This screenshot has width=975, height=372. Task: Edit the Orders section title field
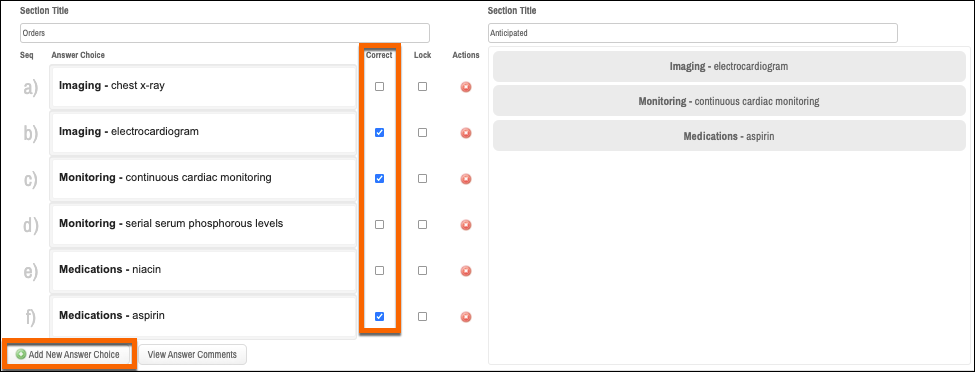point(224,33)
